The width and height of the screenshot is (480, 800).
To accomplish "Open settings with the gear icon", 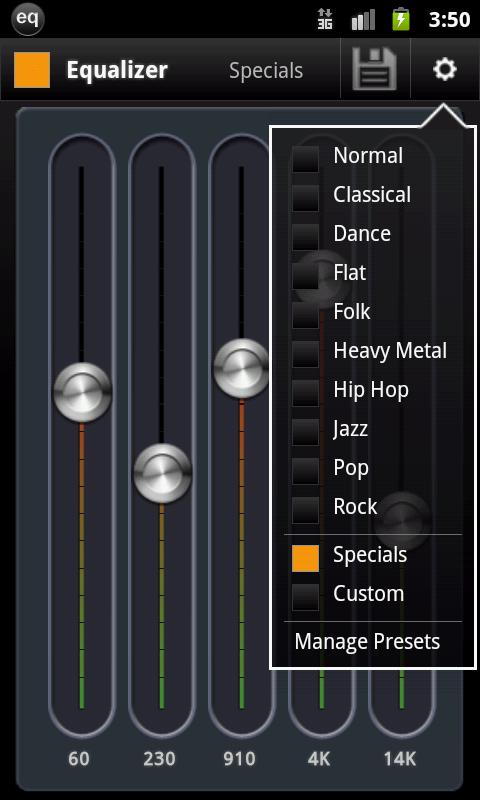I will [x=445, y=69].
